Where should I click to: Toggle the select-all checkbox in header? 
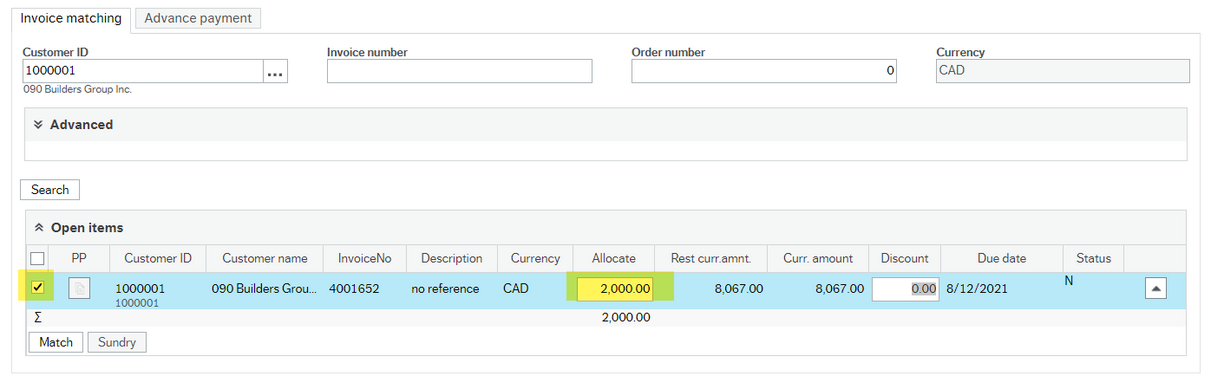pyautogui.click(x=38, y=258)
